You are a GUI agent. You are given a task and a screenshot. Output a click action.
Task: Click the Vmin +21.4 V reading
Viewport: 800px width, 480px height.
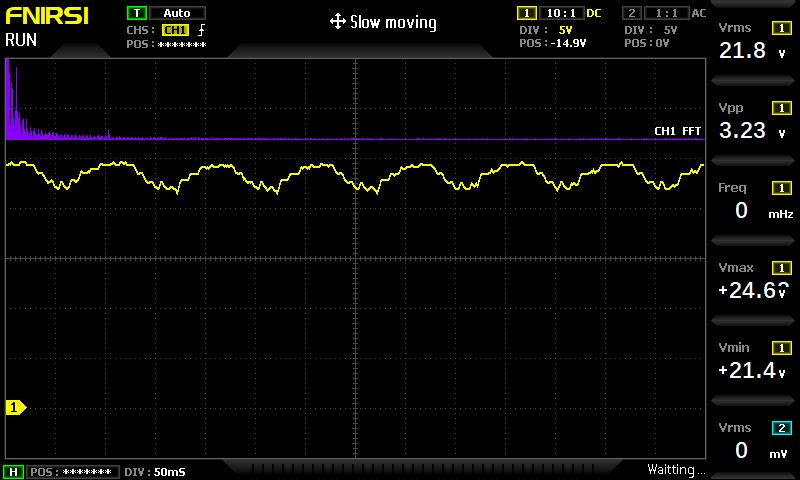(x=752, y=371)
